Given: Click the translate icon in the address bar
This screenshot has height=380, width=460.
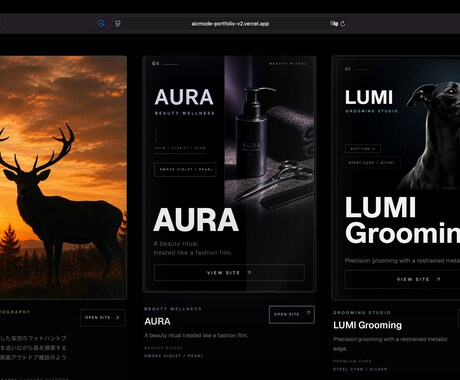Looking at the screenshot, I should [334, 23].
